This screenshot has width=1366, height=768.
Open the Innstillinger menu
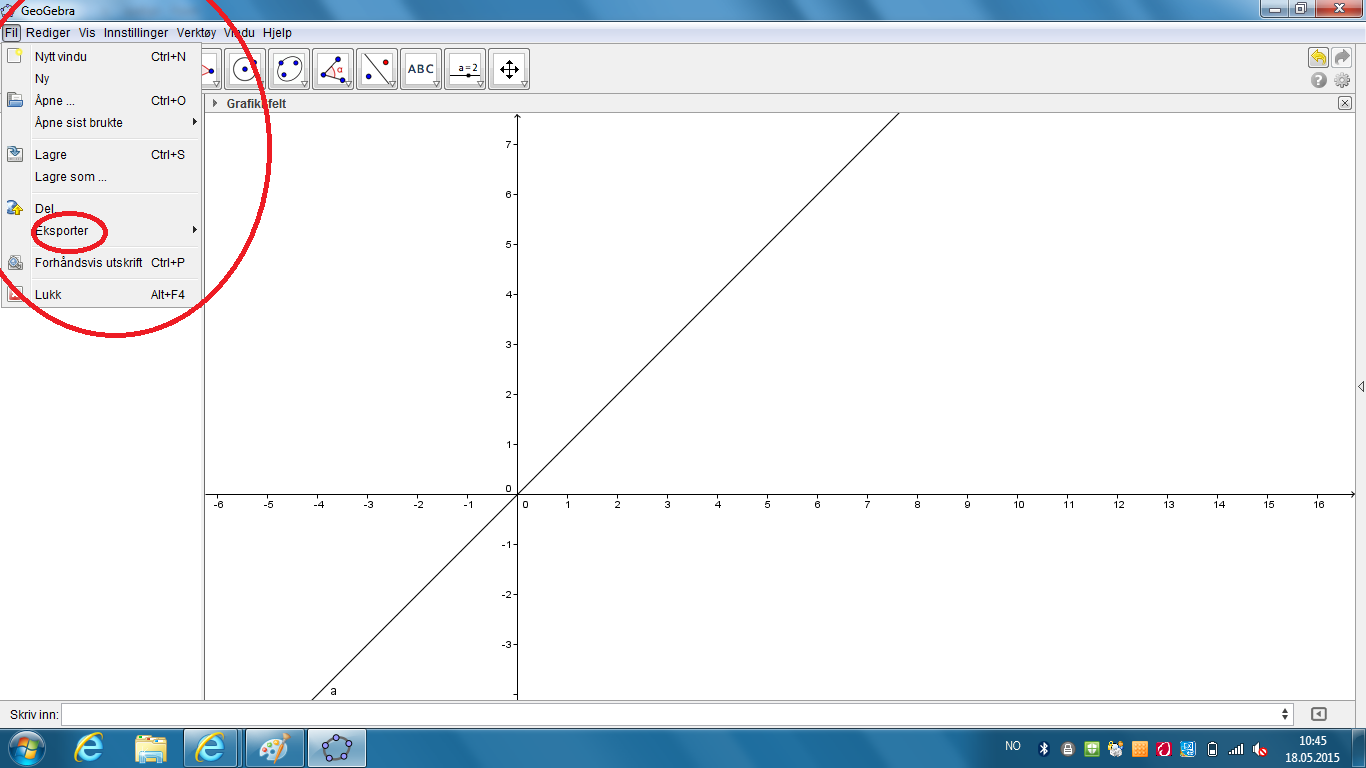pyautogui.click(x=136, y=33)
